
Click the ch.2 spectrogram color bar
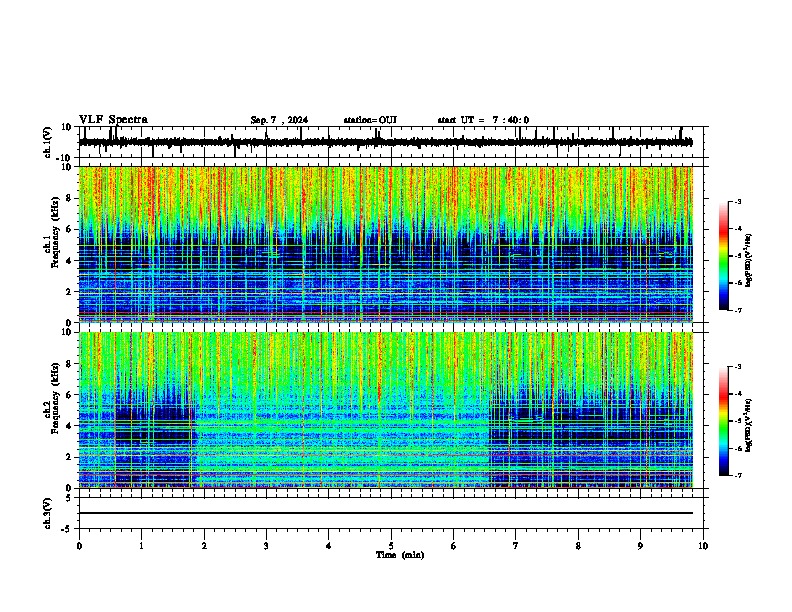(x=724, y=421)
